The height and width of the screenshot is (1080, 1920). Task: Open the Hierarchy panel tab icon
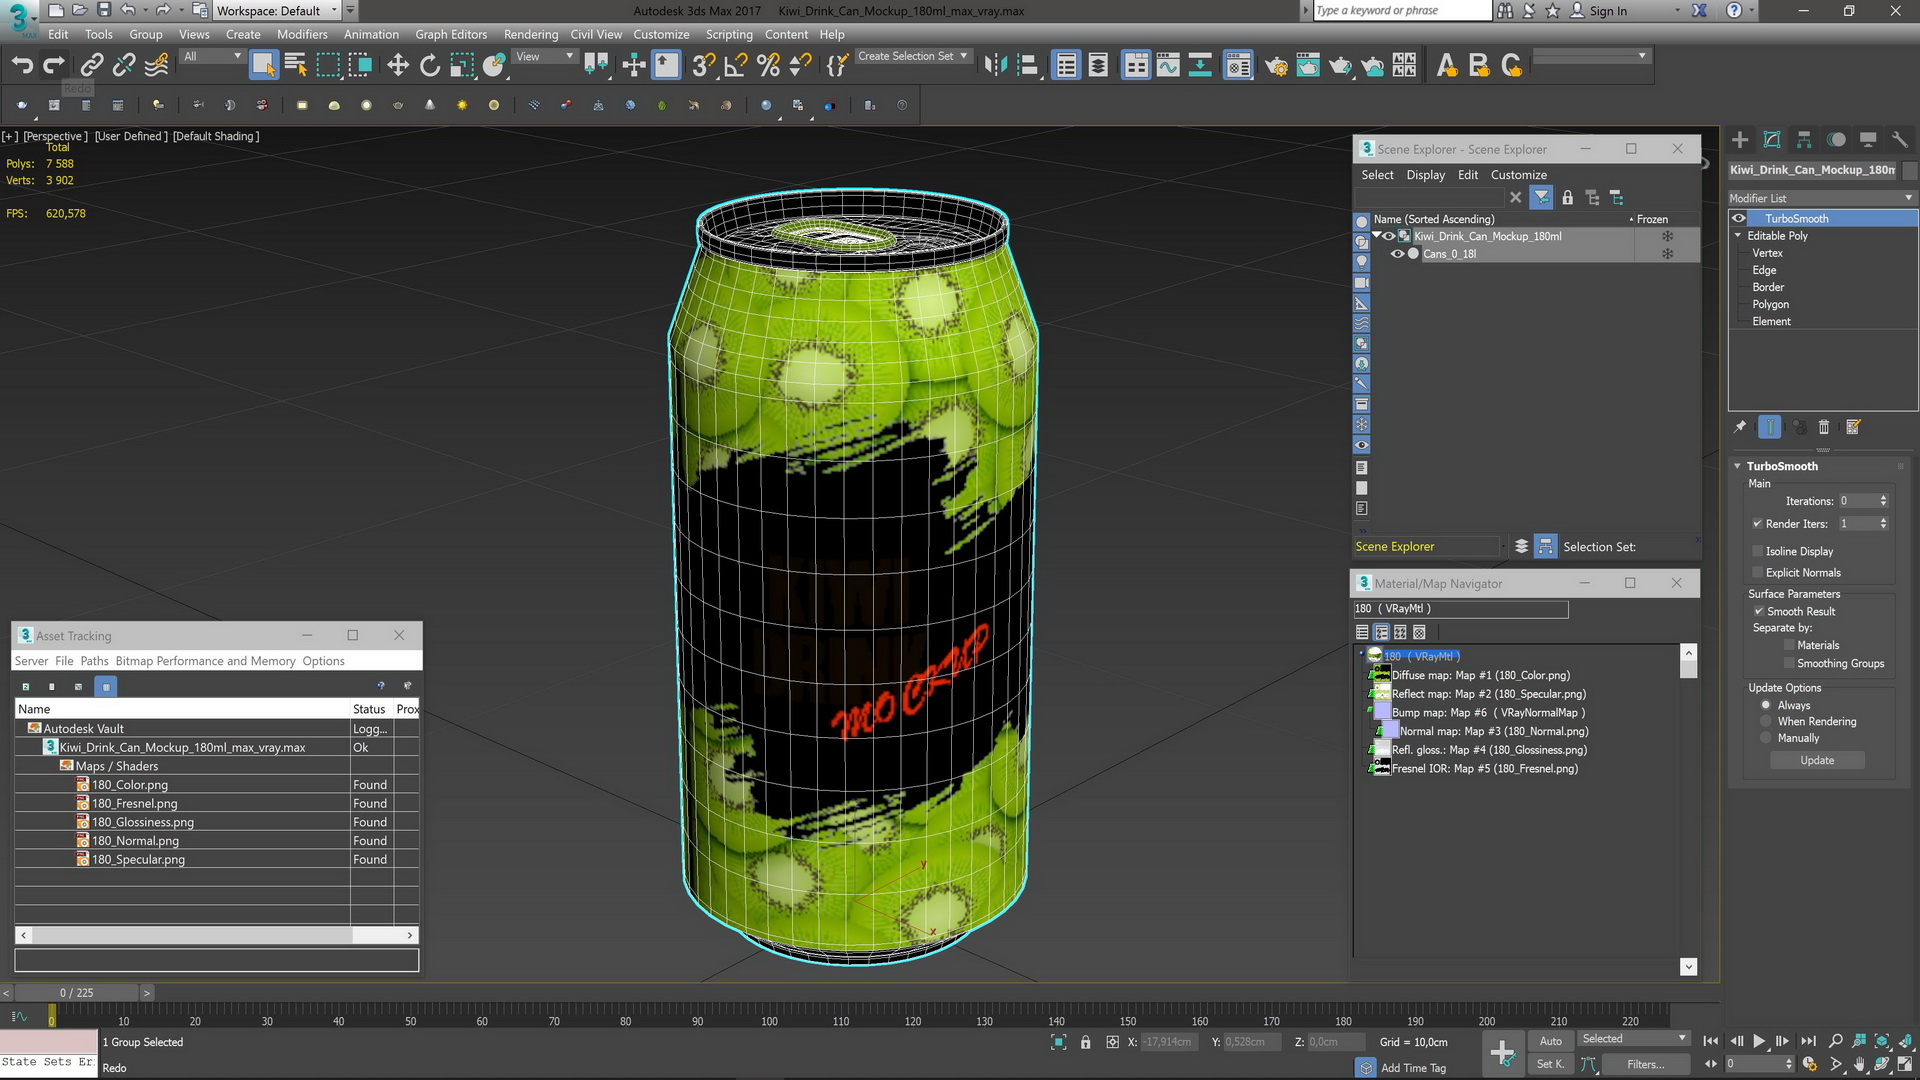1804,140
